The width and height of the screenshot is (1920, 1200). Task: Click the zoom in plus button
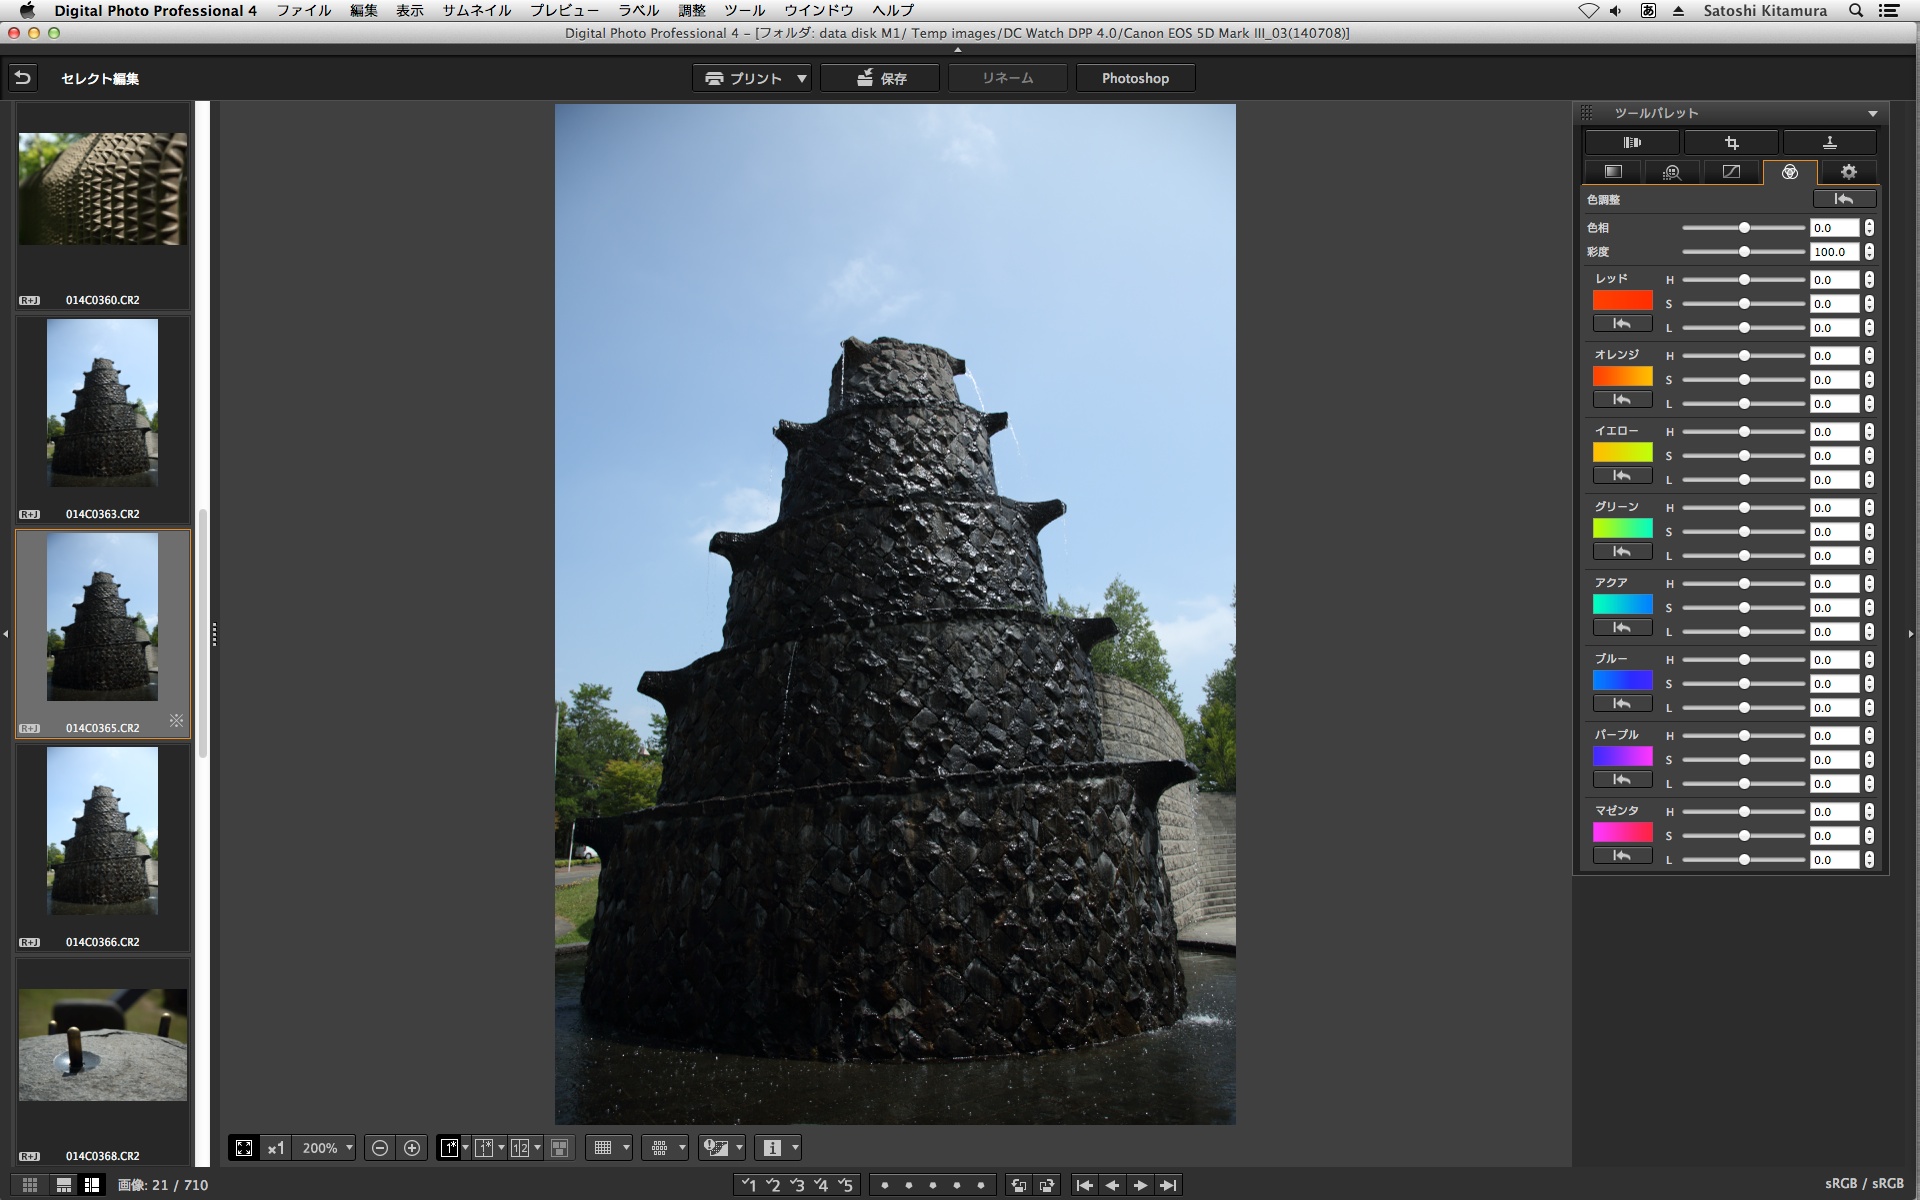(412, 1148)
